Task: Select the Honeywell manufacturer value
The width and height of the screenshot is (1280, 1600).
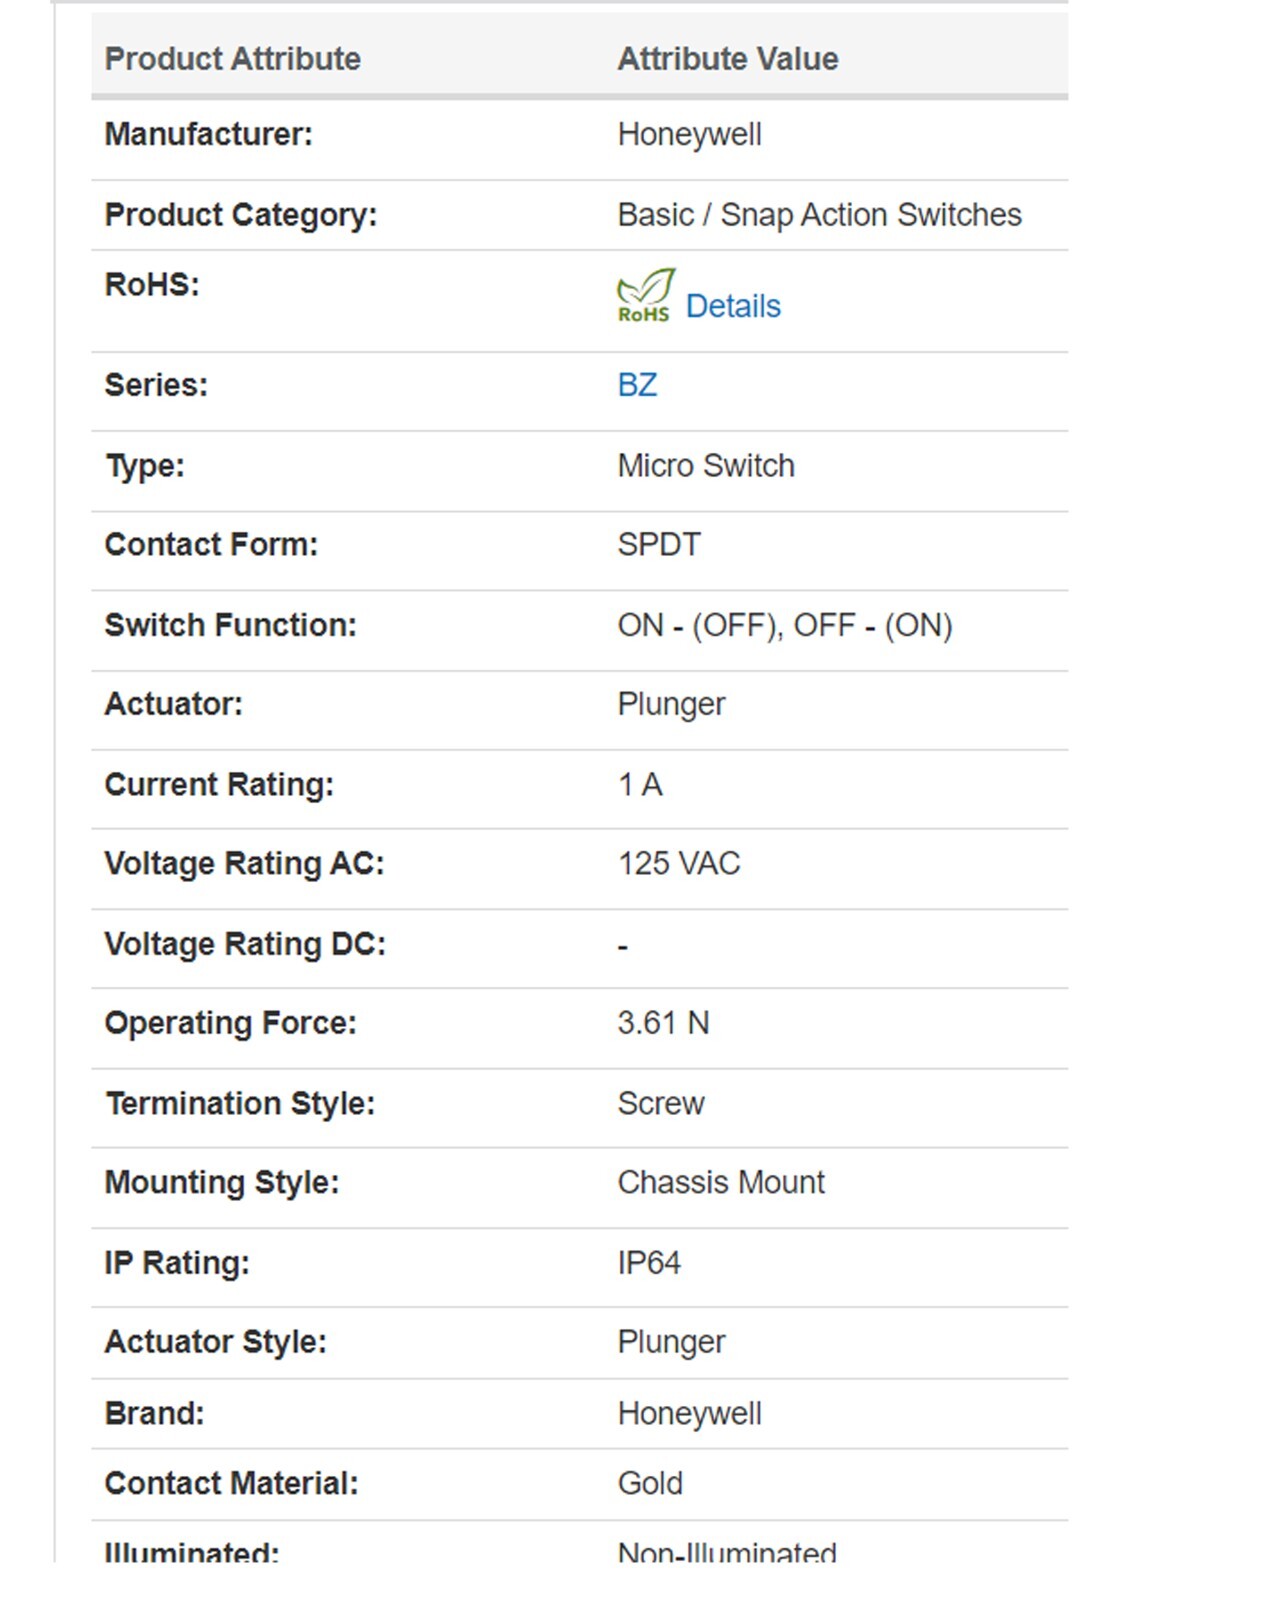Action: coord(689,135)
